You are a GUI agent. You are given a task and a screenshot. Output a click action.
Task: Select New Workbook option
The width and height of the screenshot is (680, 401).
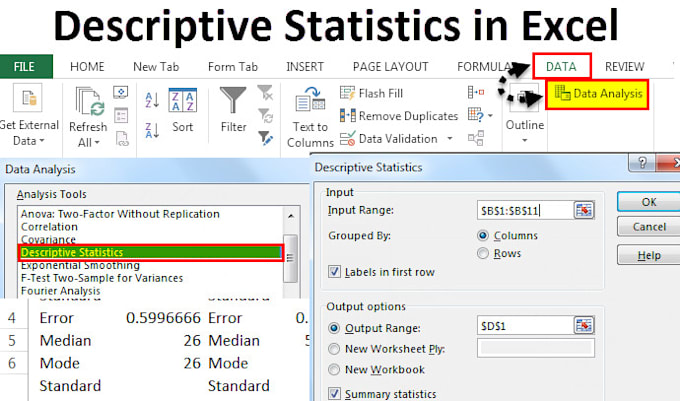[334, 369]
